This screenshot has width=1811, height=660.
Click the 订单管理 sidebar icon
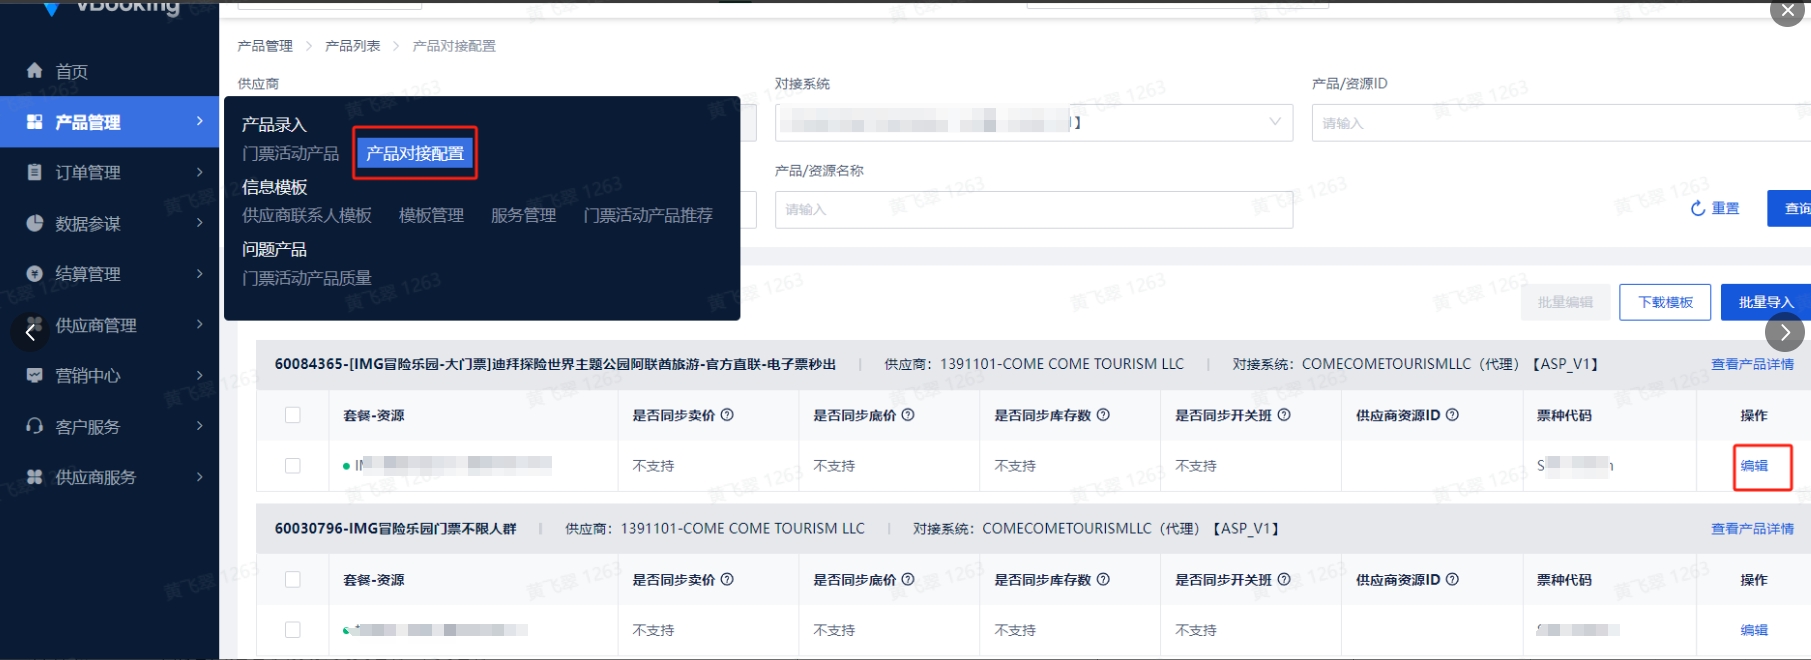pyautogui.click(x=35, y=172)
